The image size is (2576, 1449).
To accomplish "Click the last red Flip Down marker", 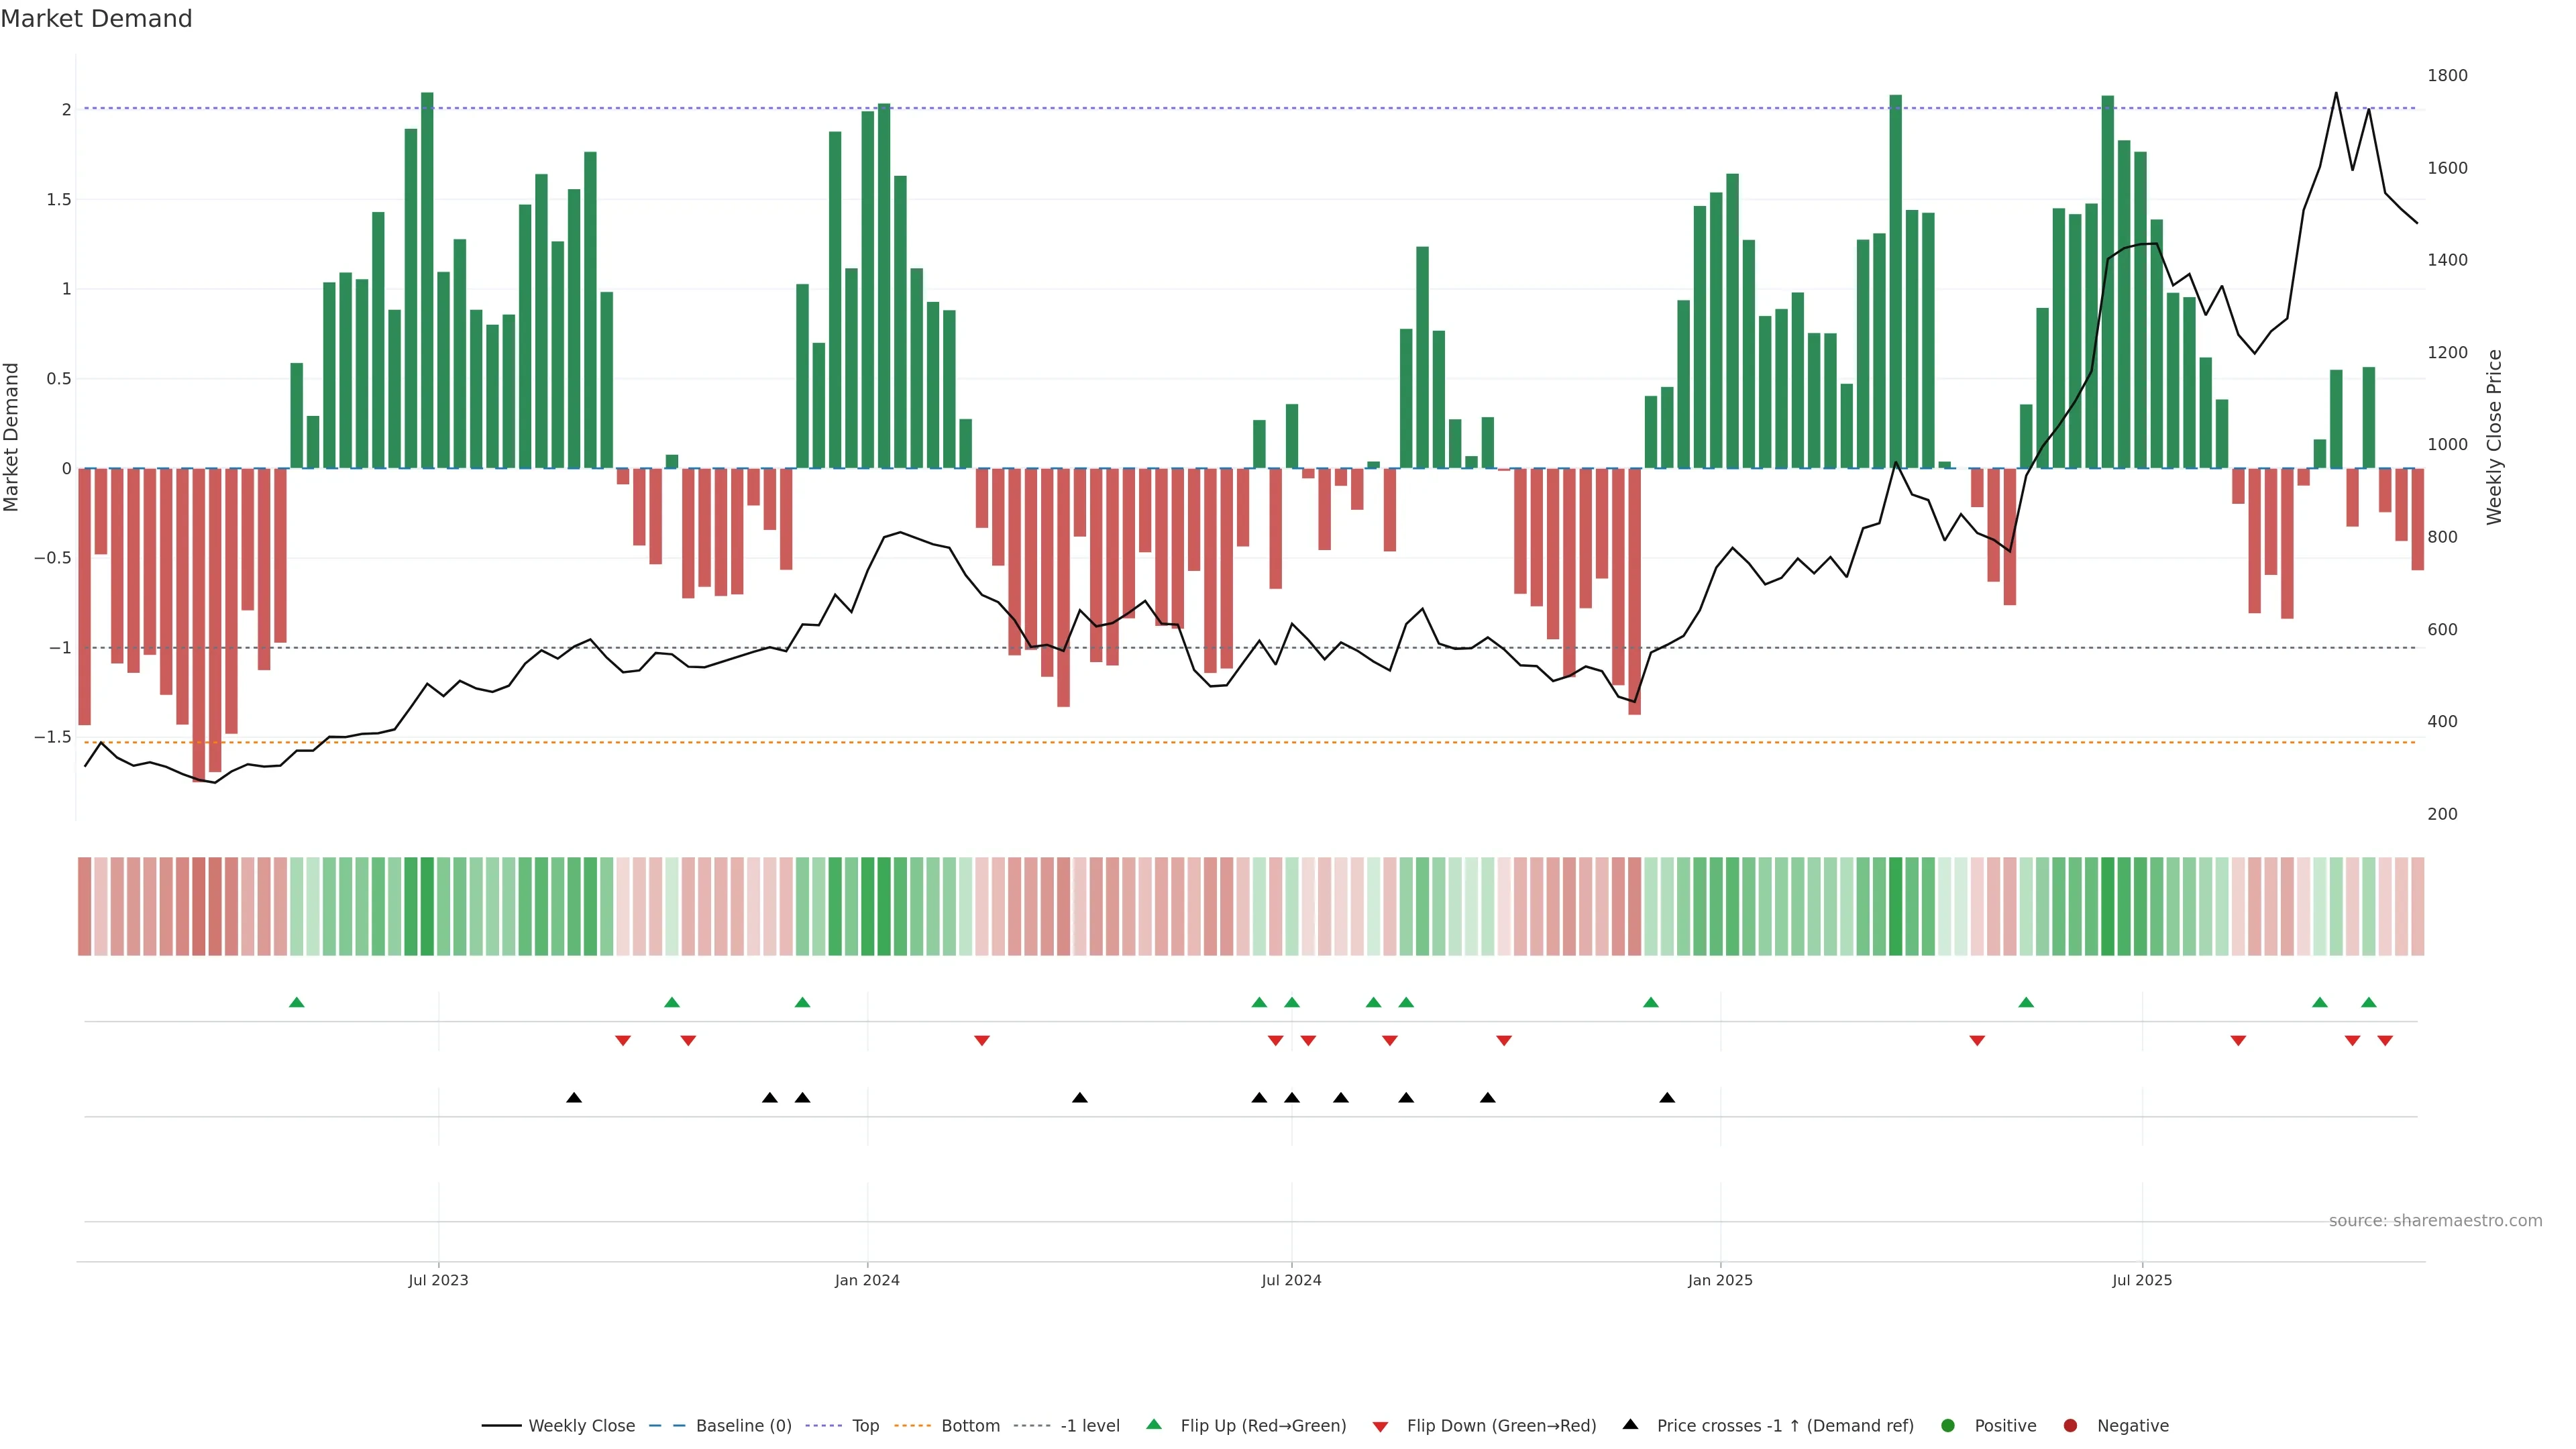I will (x=2385, y=1041).
